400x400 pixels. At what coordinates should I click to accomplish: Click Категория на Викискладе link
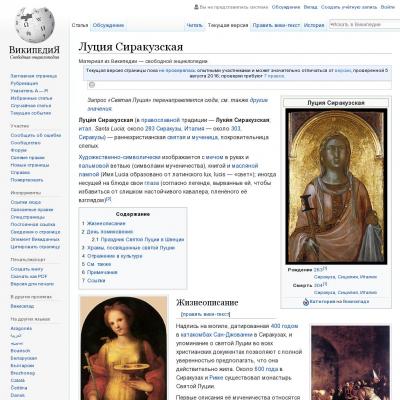[x=340, y=302]
